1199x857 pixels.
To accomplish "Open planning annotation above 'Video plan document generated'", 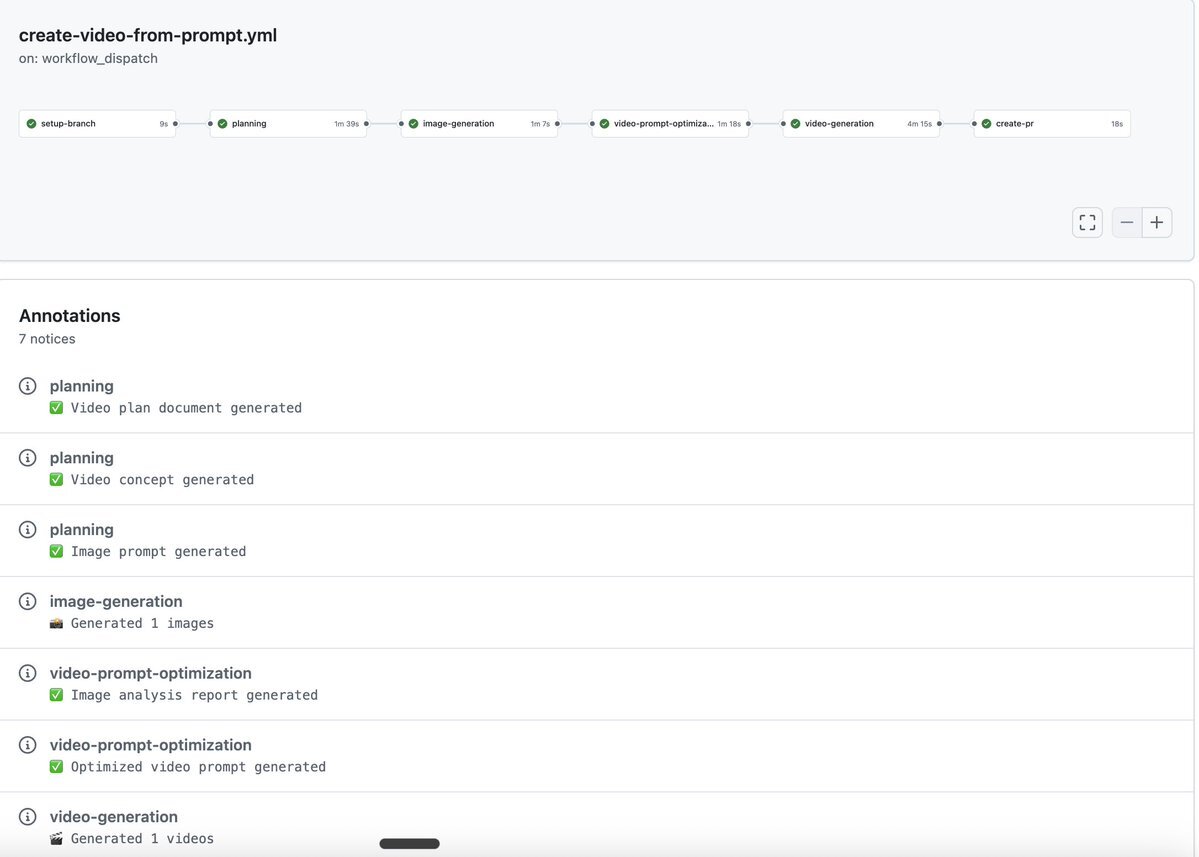I will pos(82,386).
